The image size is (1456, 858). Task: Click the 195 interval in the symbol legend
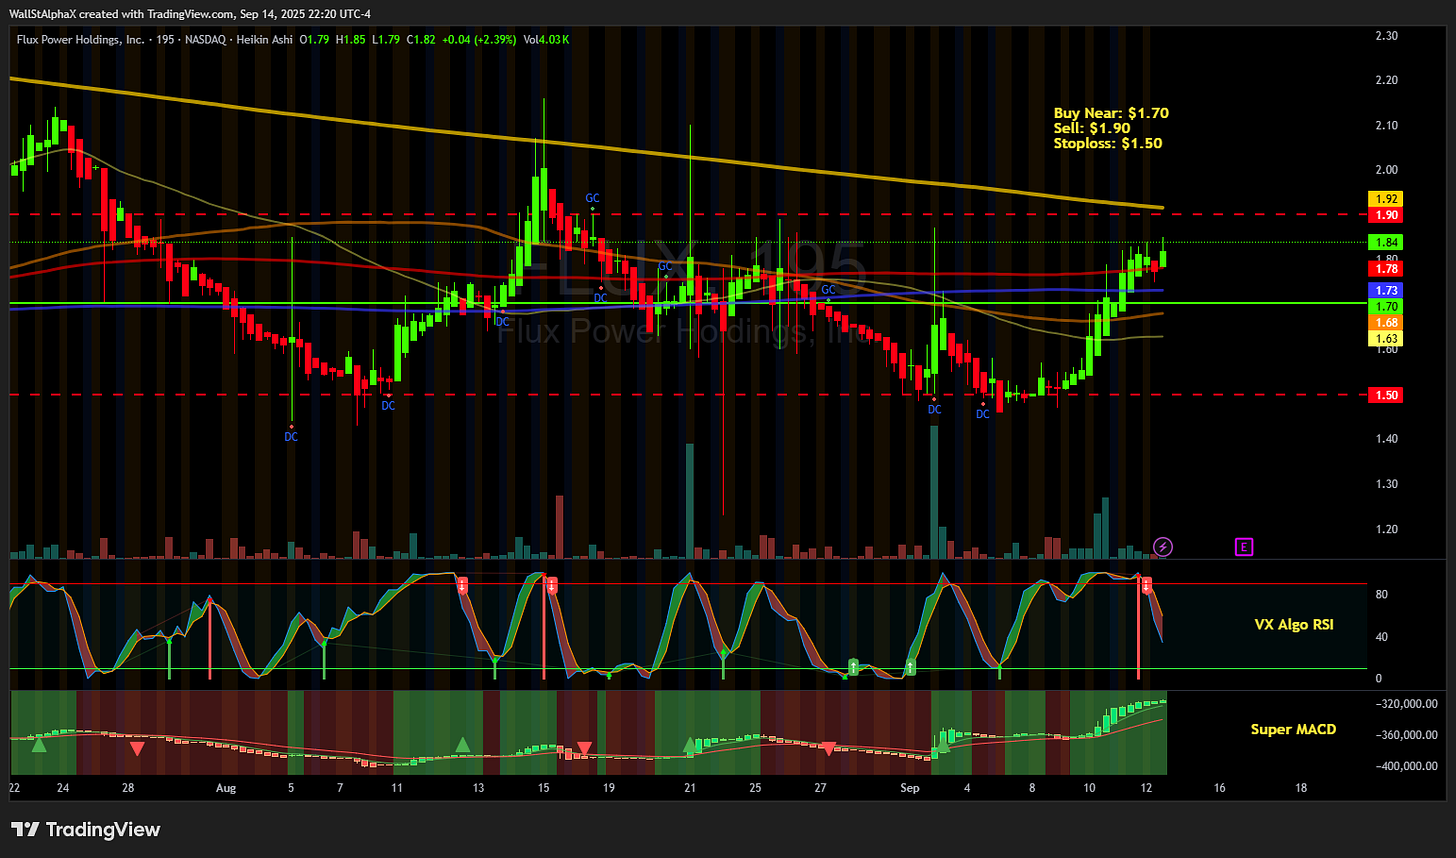pos(166,39)
